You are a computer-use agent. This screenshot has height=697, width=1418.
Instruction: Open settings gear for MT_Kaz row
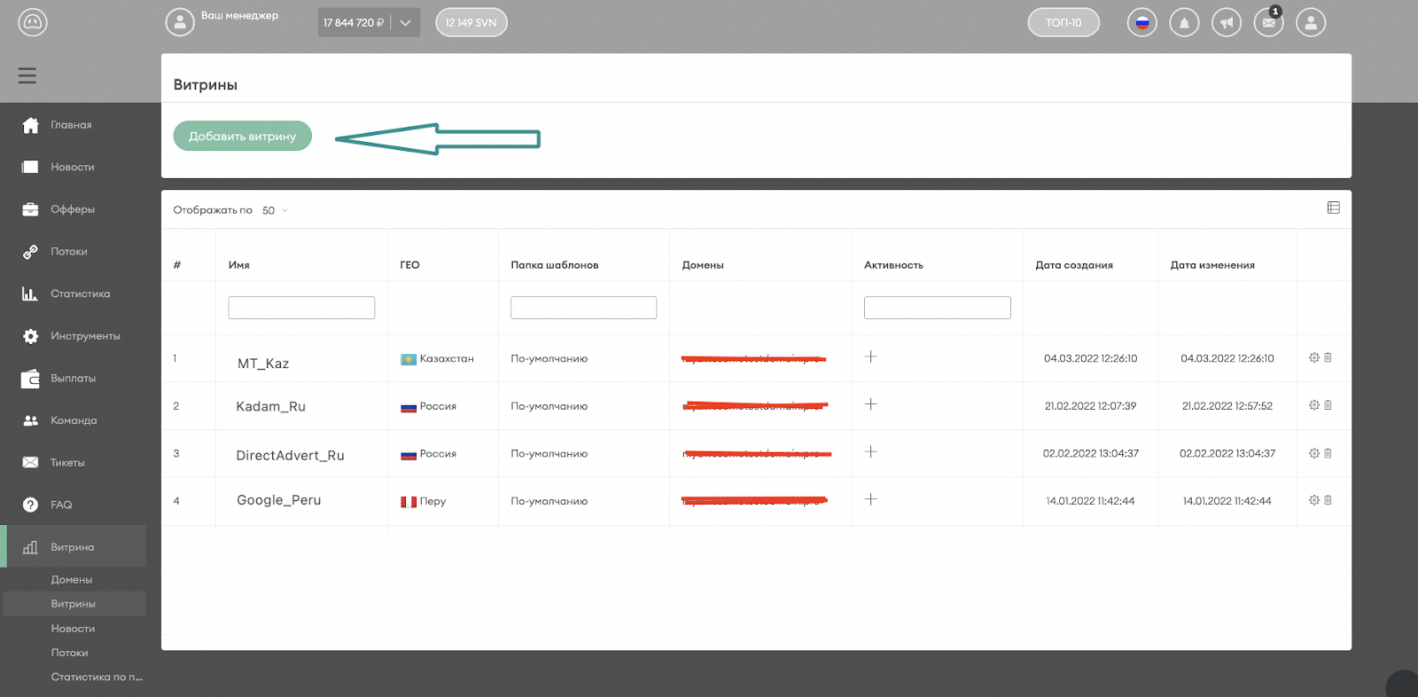pyautogui.click(x=1314, y=357)
